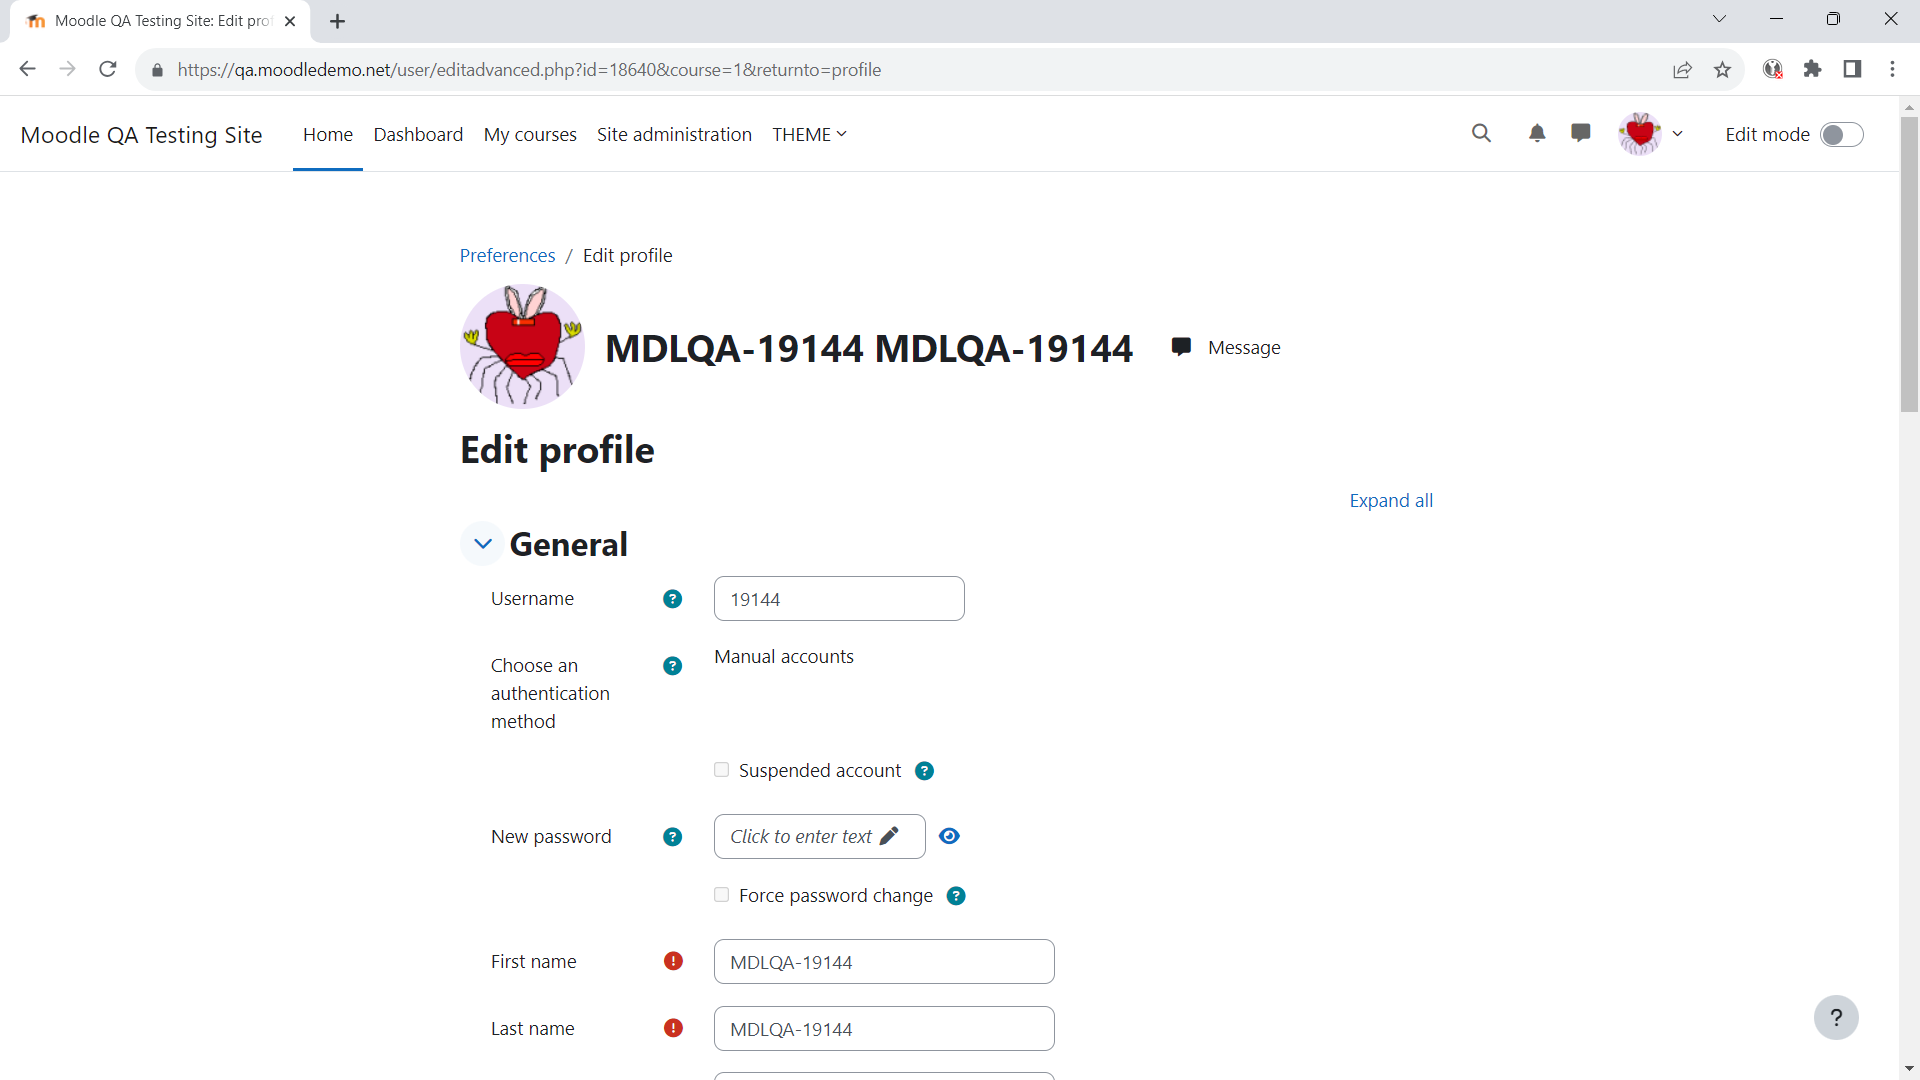Screen dimensions: 1920x1080
Task: Click Expand all link
Action: click(x=1391, y=500)
